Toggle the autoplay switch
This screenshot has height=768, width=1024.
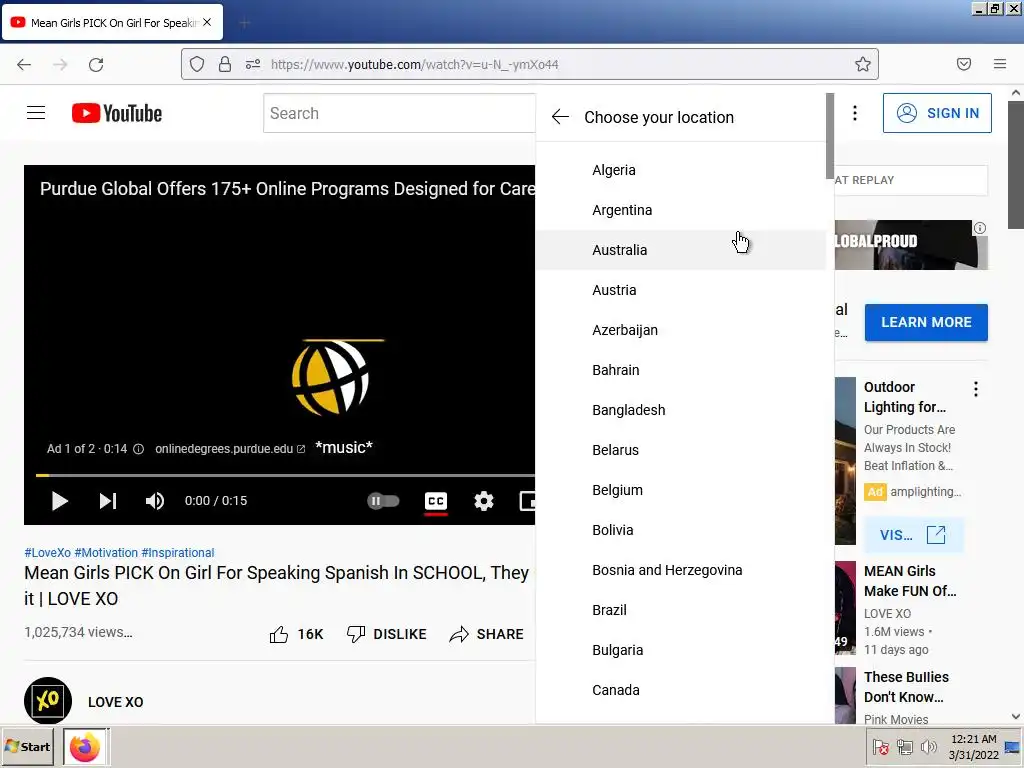[x=383, y=501]
